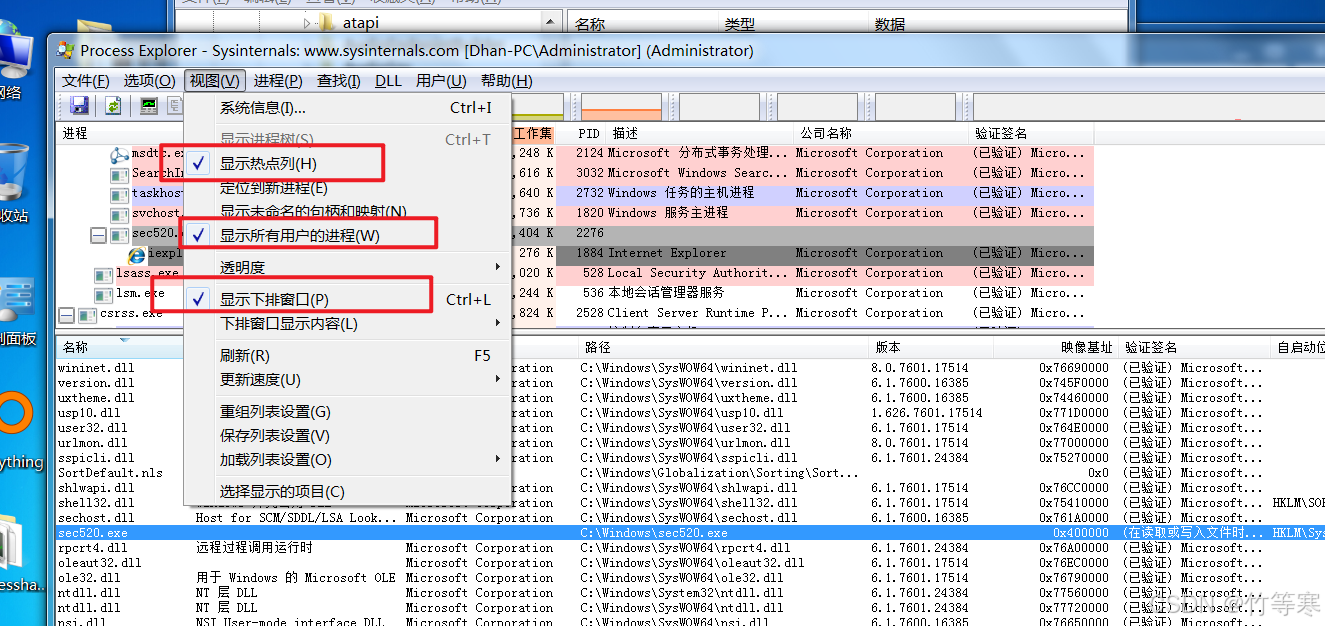Open the DLL menu
Viewport: 1325px width, 626px height.
(388, 81)
